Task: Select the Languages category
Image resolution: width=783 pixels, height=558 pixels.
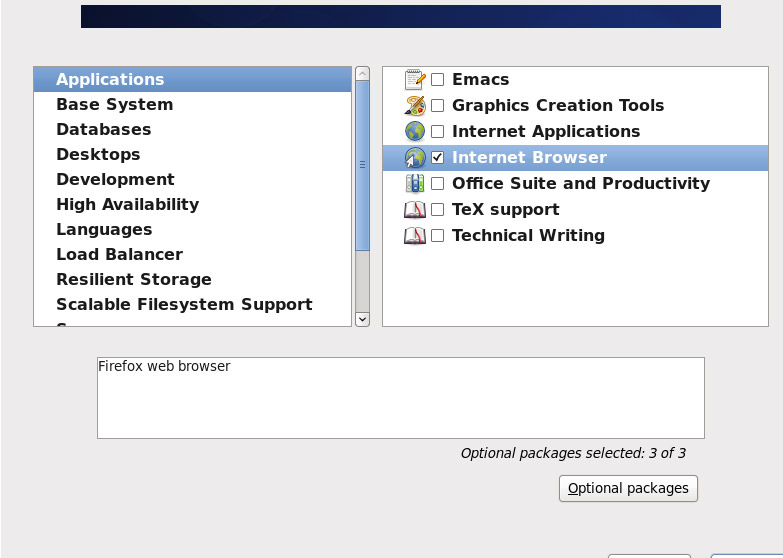Action: point(193,229)
